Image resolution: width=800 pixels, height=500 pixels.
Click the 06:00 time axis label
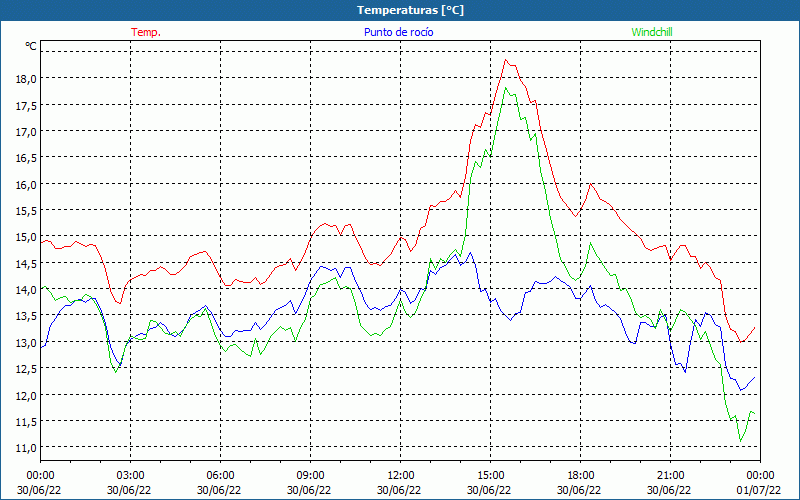[221, 476]
